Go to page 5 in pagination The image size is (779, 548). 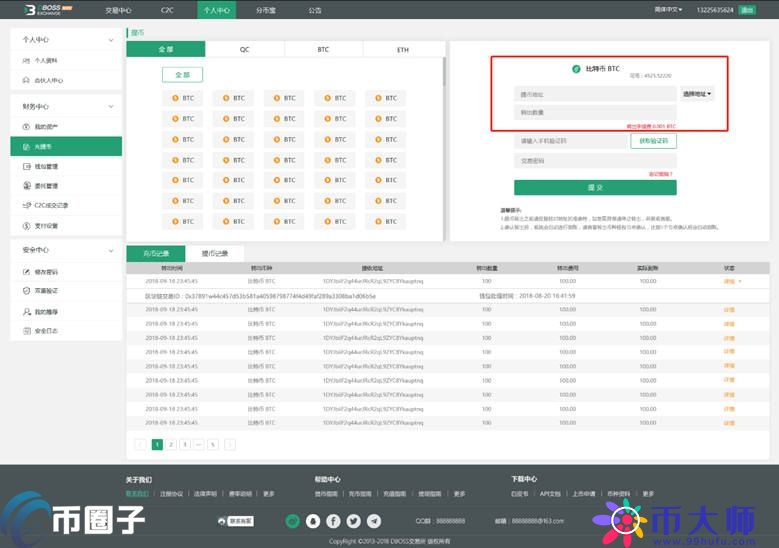213,444
